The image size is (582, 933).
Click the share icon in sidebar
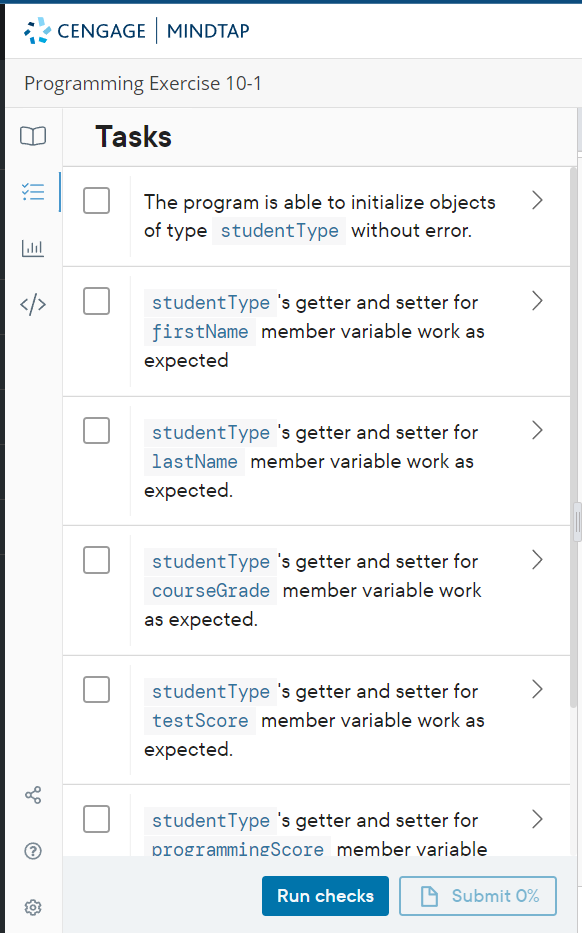click(x=33, y=795)
